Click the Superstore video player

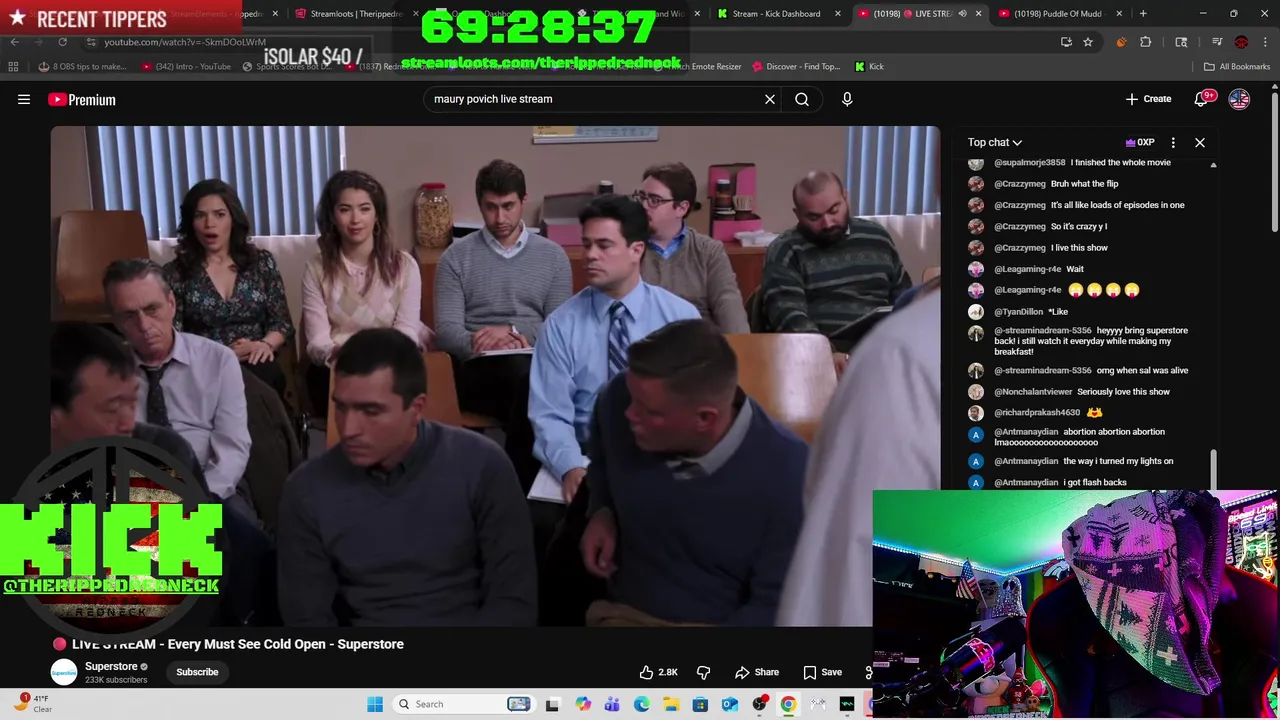495,376
